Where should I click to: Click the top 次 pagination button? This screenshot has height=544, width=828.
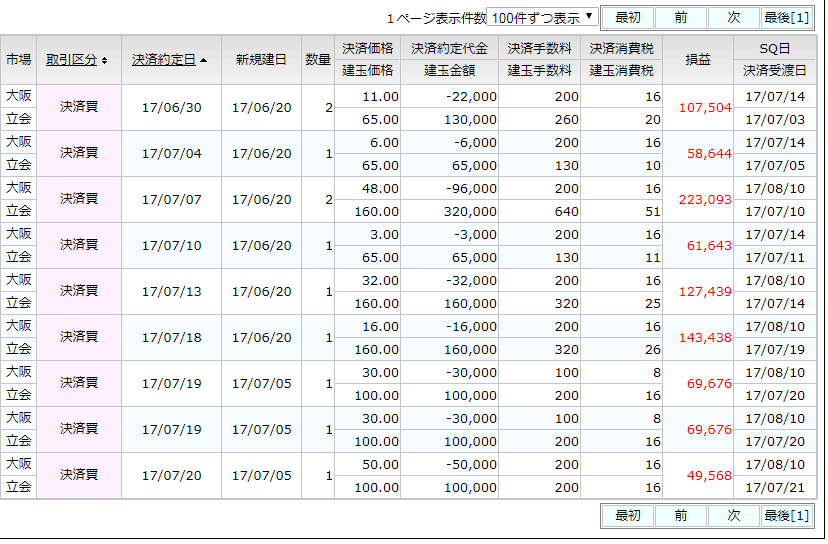tap(734, 18)
